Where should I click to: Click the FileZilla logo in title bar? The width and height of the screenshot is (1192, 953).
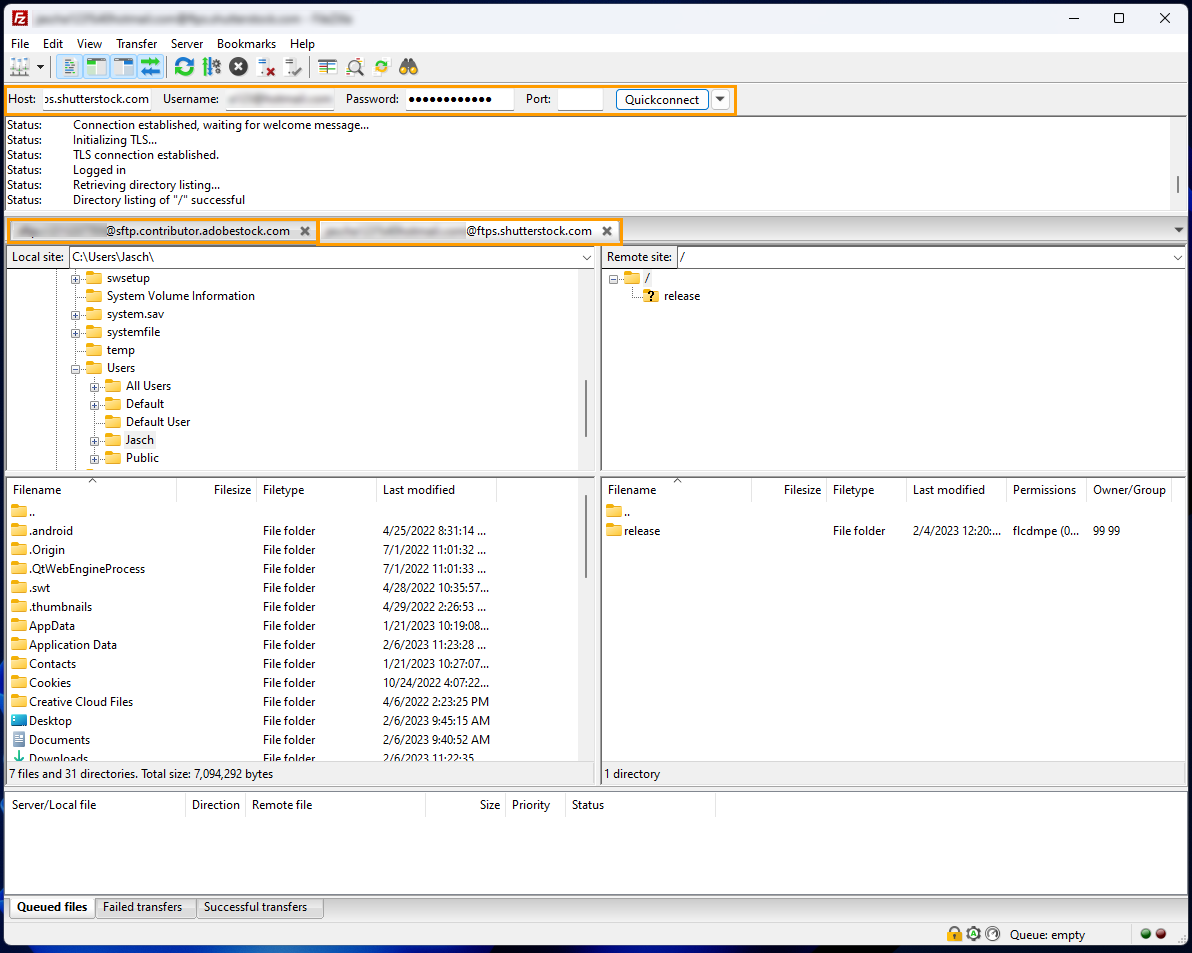[x=20, y=18]
